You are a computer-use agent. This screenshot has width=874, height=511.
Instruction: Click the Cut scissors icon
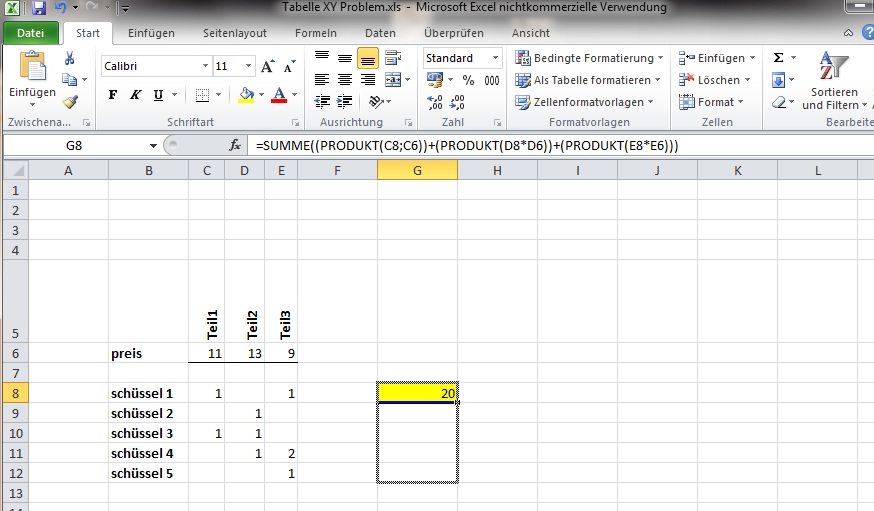click(70, 58)
